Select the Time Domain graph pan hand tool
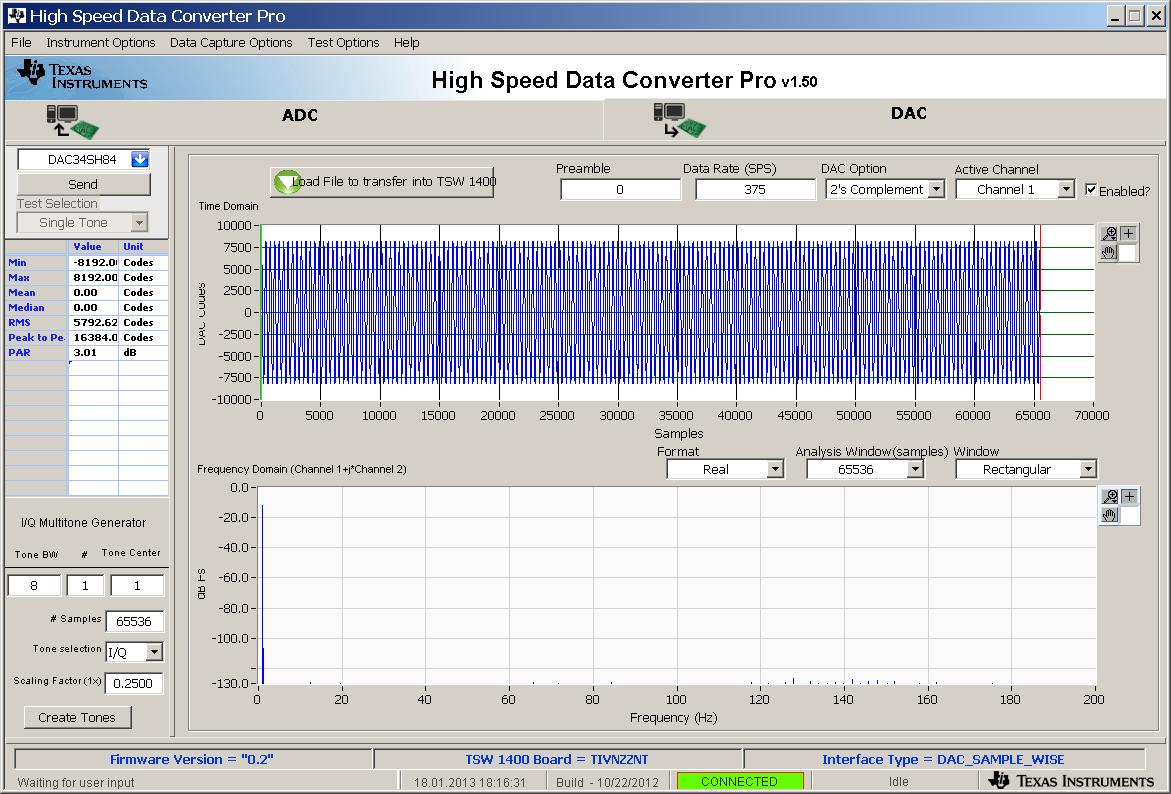1171x794 pixels. coord(1109,252)
